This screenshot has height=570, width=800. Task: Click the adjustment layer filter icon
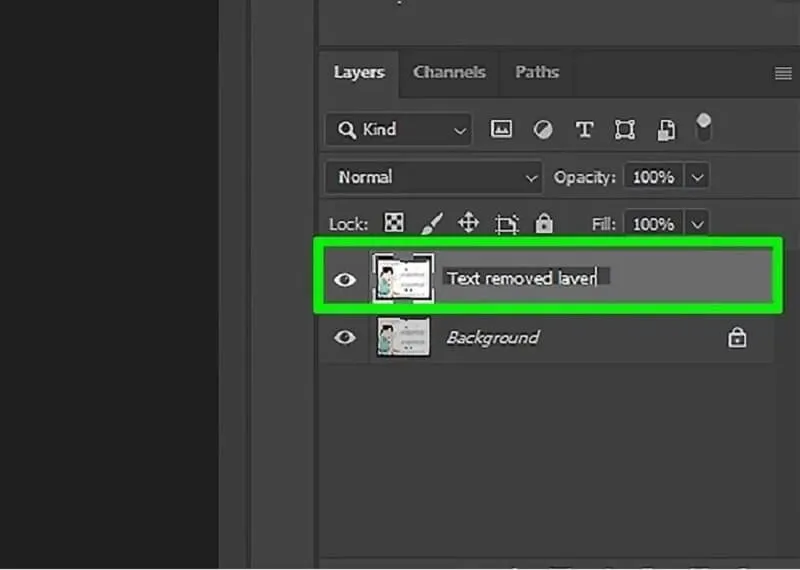(x=543, y=129)
